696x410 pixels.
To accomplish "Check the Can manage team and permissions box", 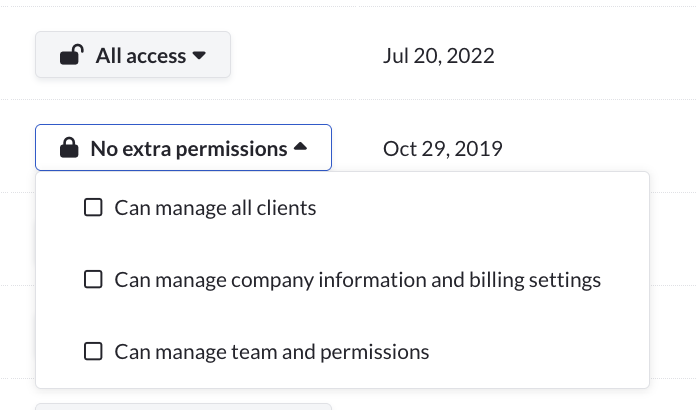I will [93, 352].
